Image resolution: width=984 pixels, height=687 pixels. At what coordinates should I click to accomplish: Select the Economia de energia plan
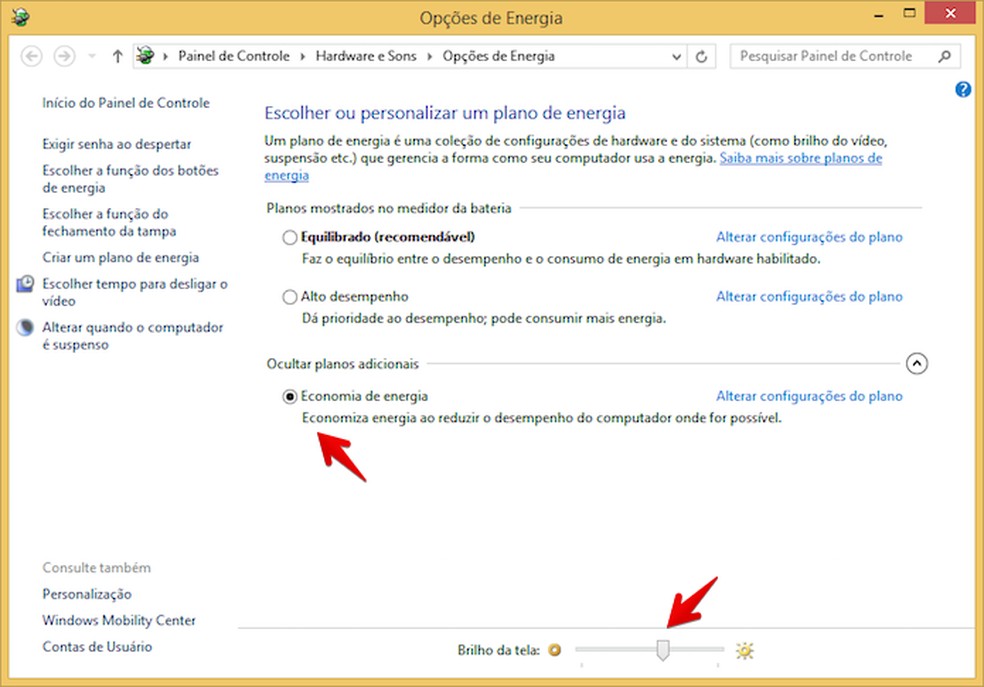289,397
